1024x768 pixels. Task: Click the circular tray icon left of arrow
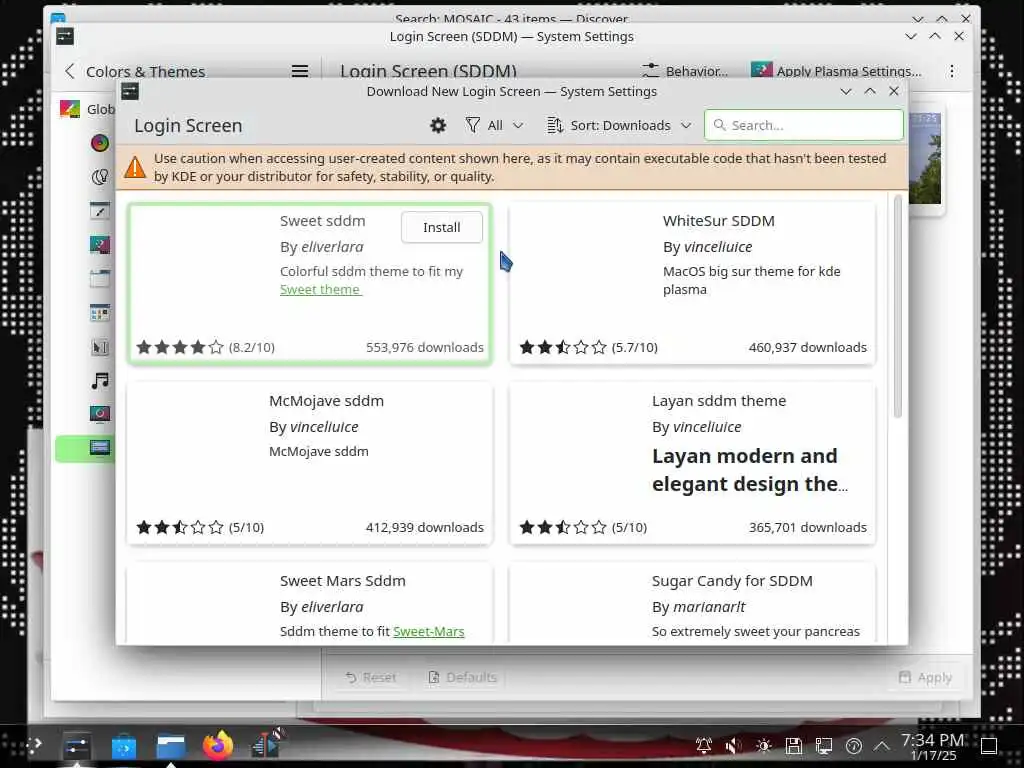click(x=854, y=745)
